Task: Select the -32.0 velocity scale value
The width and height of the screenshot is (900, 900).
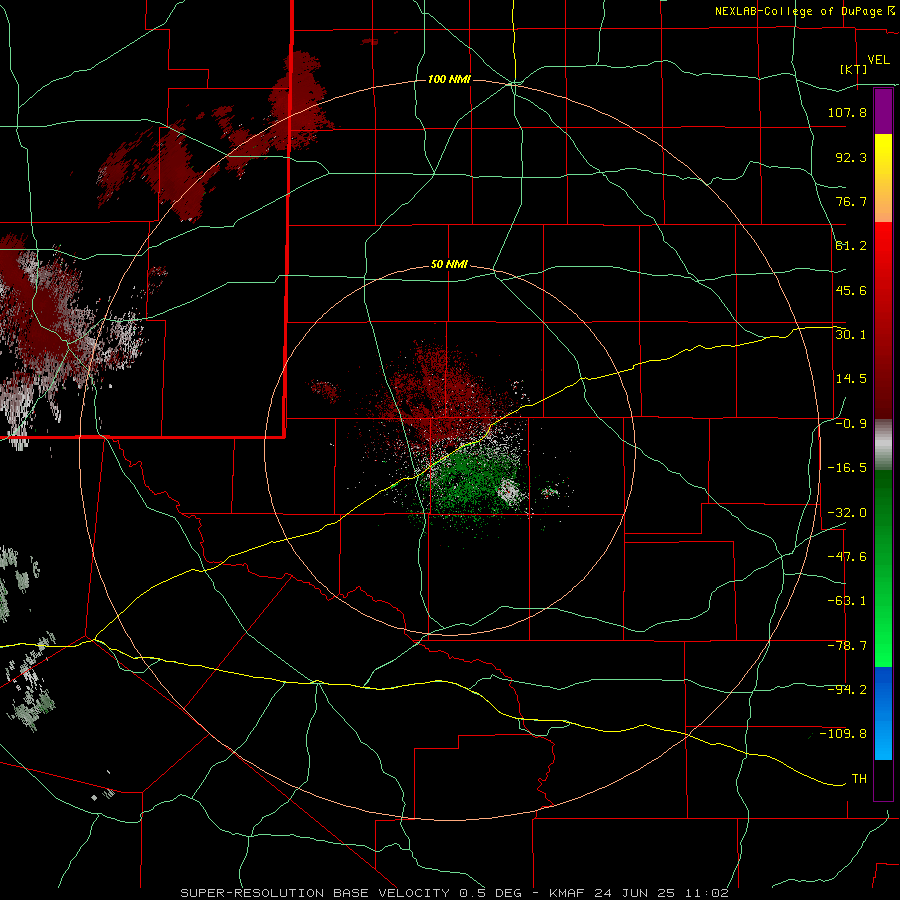Action: (847, 512)
